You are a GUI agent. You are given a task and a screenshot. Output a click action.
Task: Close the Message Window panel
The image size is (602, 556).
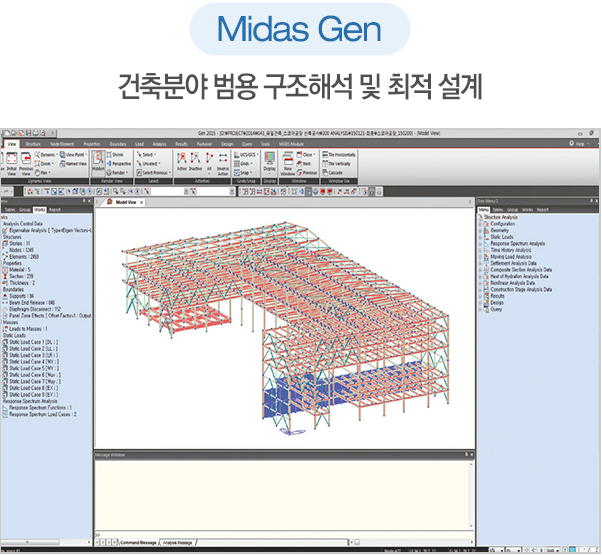coord(472,455)
